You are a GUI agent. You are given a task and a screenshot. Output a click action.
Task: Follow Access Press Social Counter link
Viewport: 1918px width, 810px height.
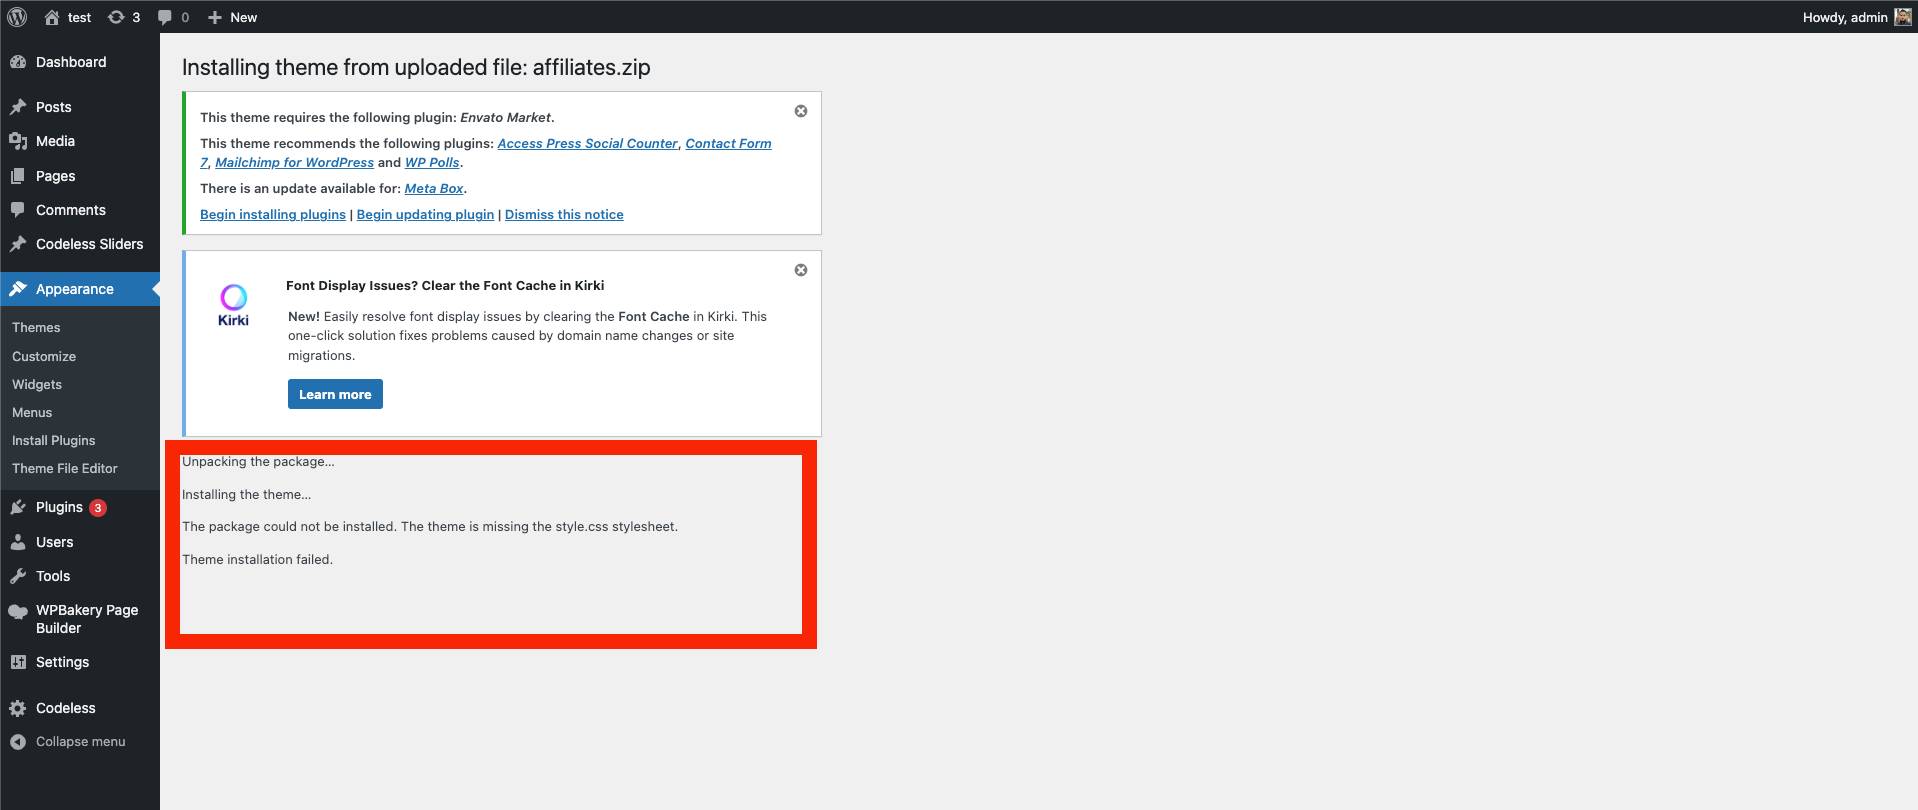pyautogui.click(x=587, y=143)
